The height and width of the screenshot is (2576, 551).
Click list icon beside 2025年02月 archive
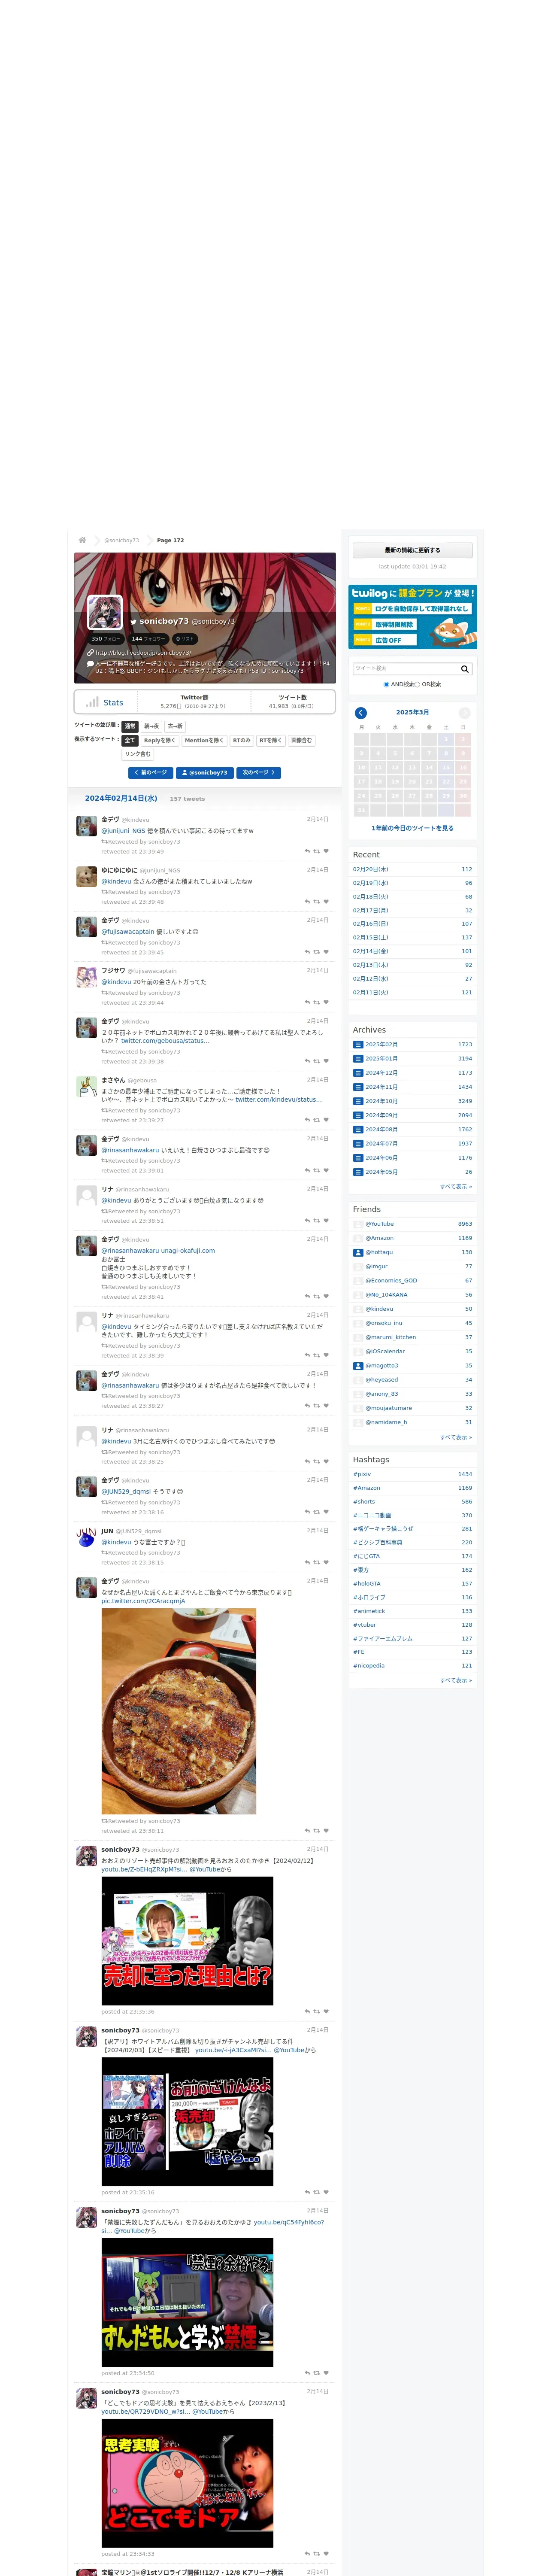tap(358, 1045)
